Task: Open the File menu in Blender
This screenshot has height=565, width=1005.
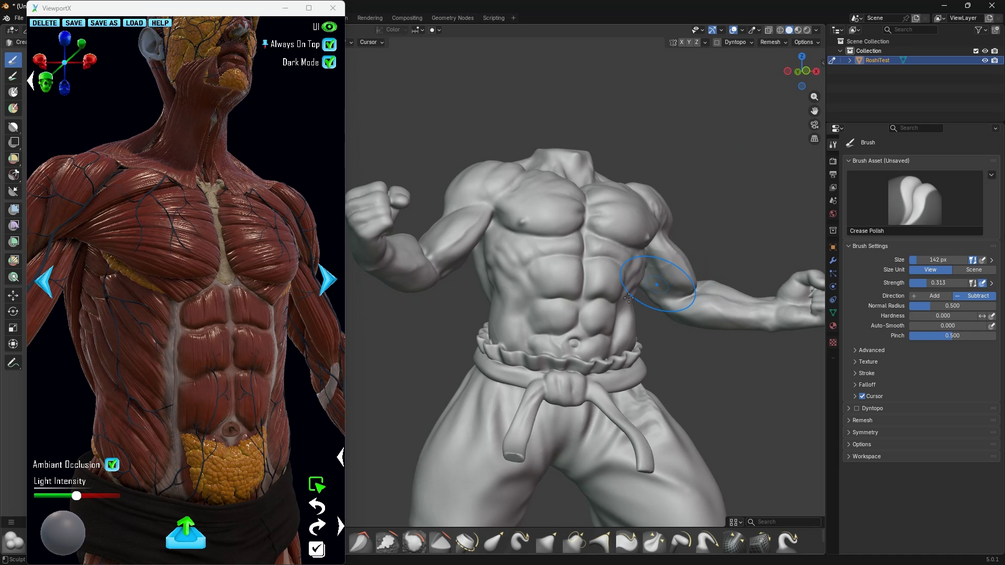Action: [19, 18]
